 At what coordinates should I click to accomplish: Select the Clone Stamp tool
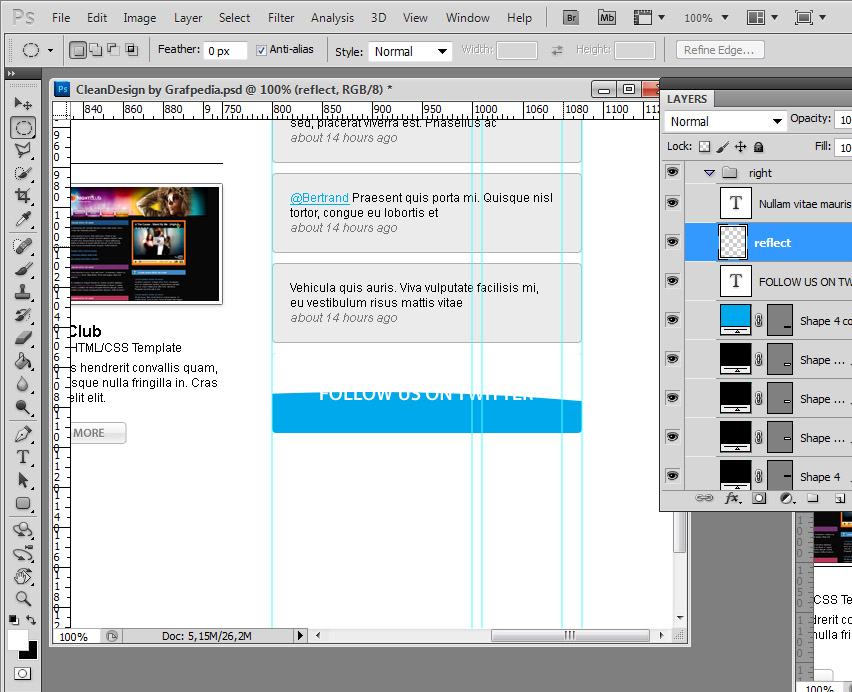(23, 292)
